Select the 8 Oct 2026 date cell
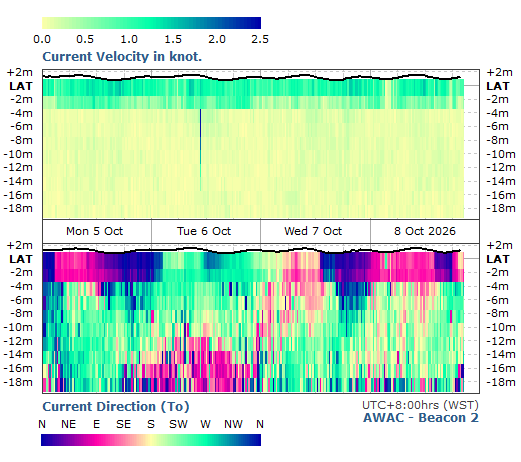 [425, 231]
